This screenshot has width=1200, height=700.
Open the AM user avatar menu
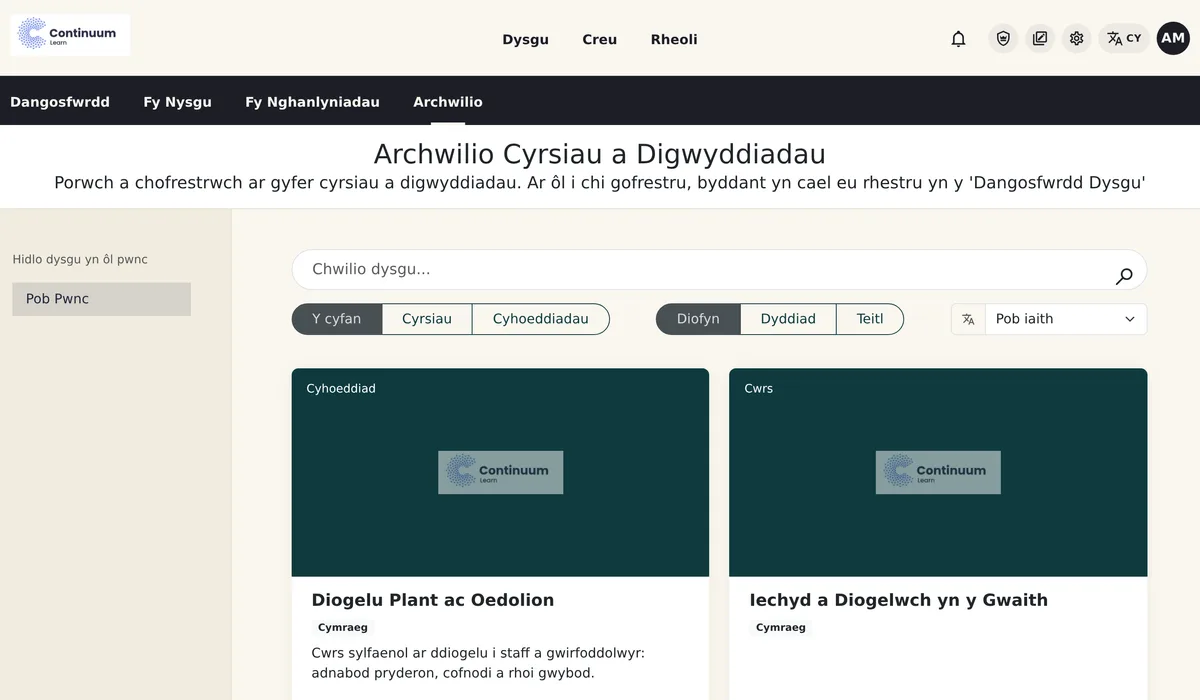point(1173,39)
